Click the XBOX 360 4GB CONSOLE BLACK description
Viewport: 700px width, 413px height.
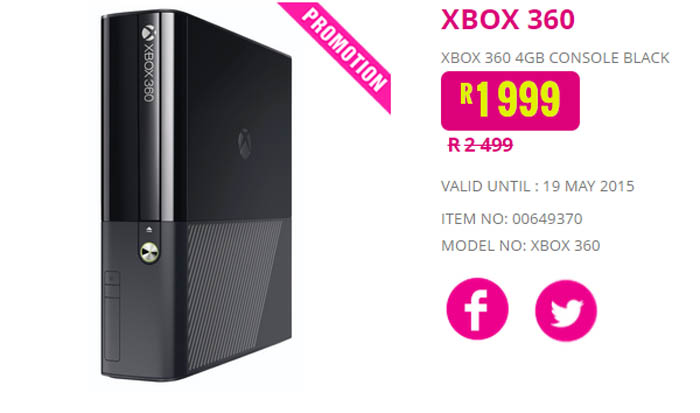pos(555,58)
